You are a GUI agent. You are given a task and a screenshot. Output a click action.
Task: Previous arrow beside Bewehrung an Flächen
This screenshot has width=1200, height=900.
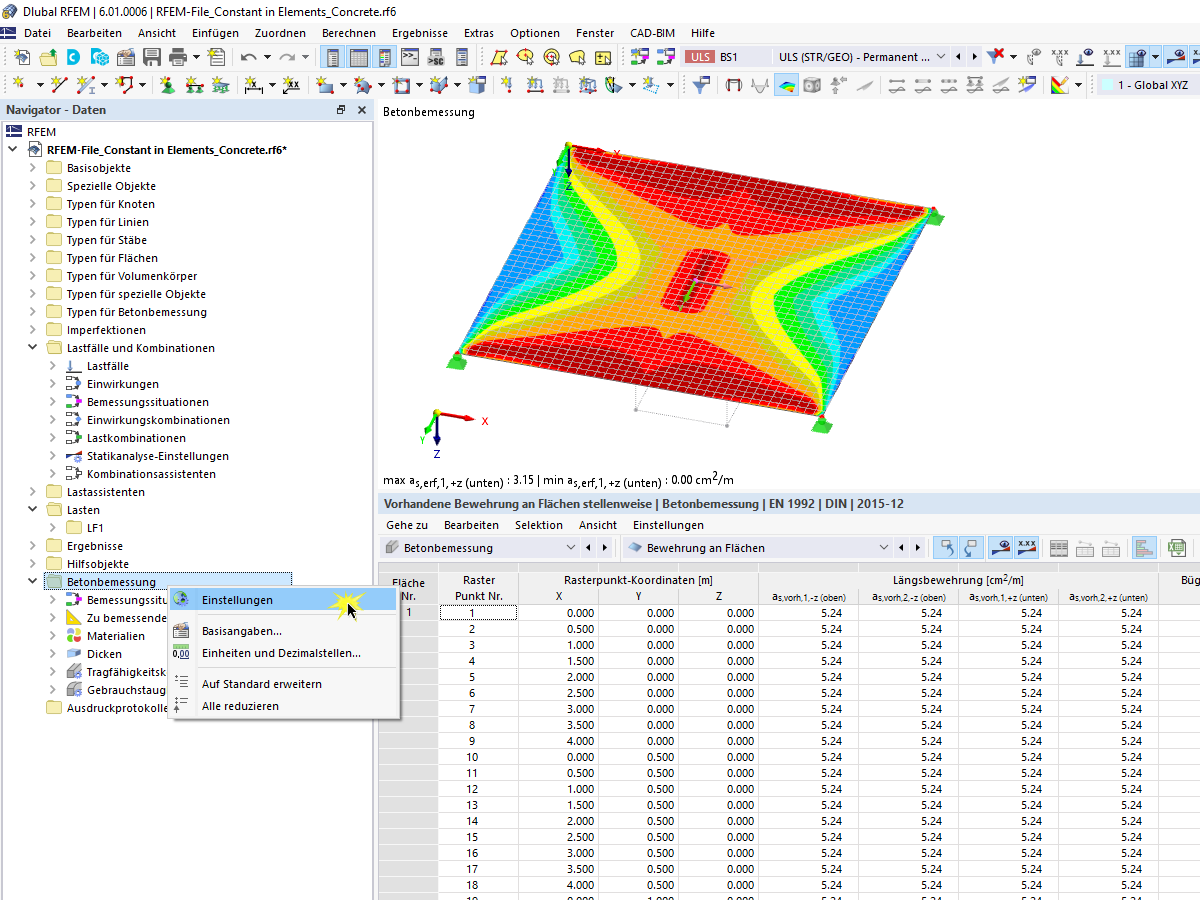coord(902,547)
